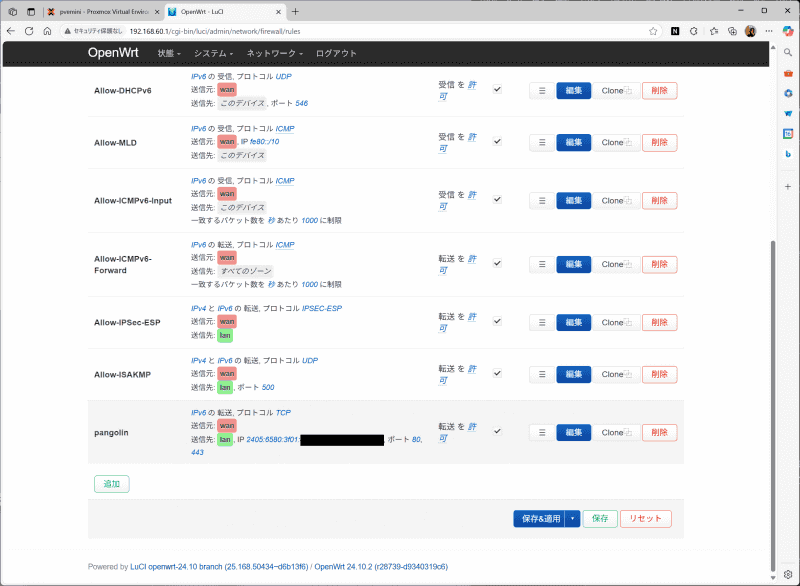800x586 pixels.
Task: Switch to the Proxmox Virtual Environment tab
Action: coord(104,12)
